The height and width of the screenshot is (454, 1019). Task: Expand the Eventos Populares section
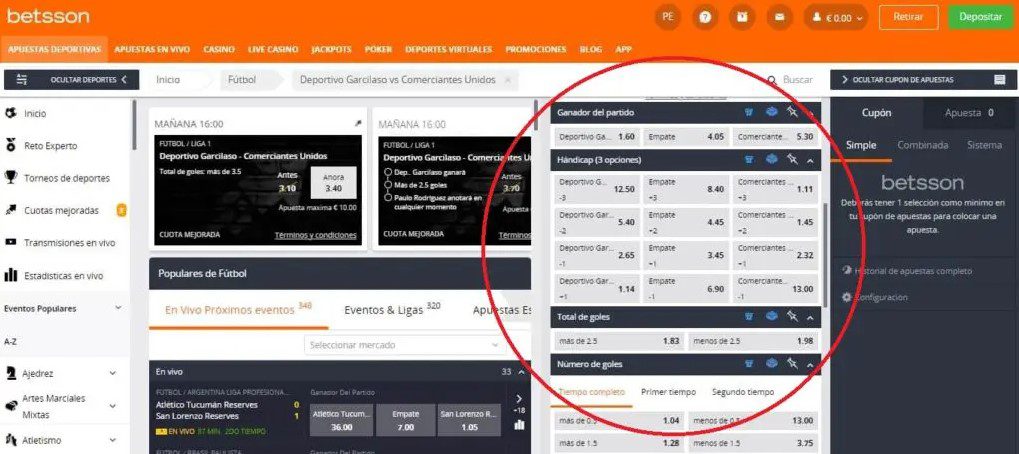coord(118,309)
